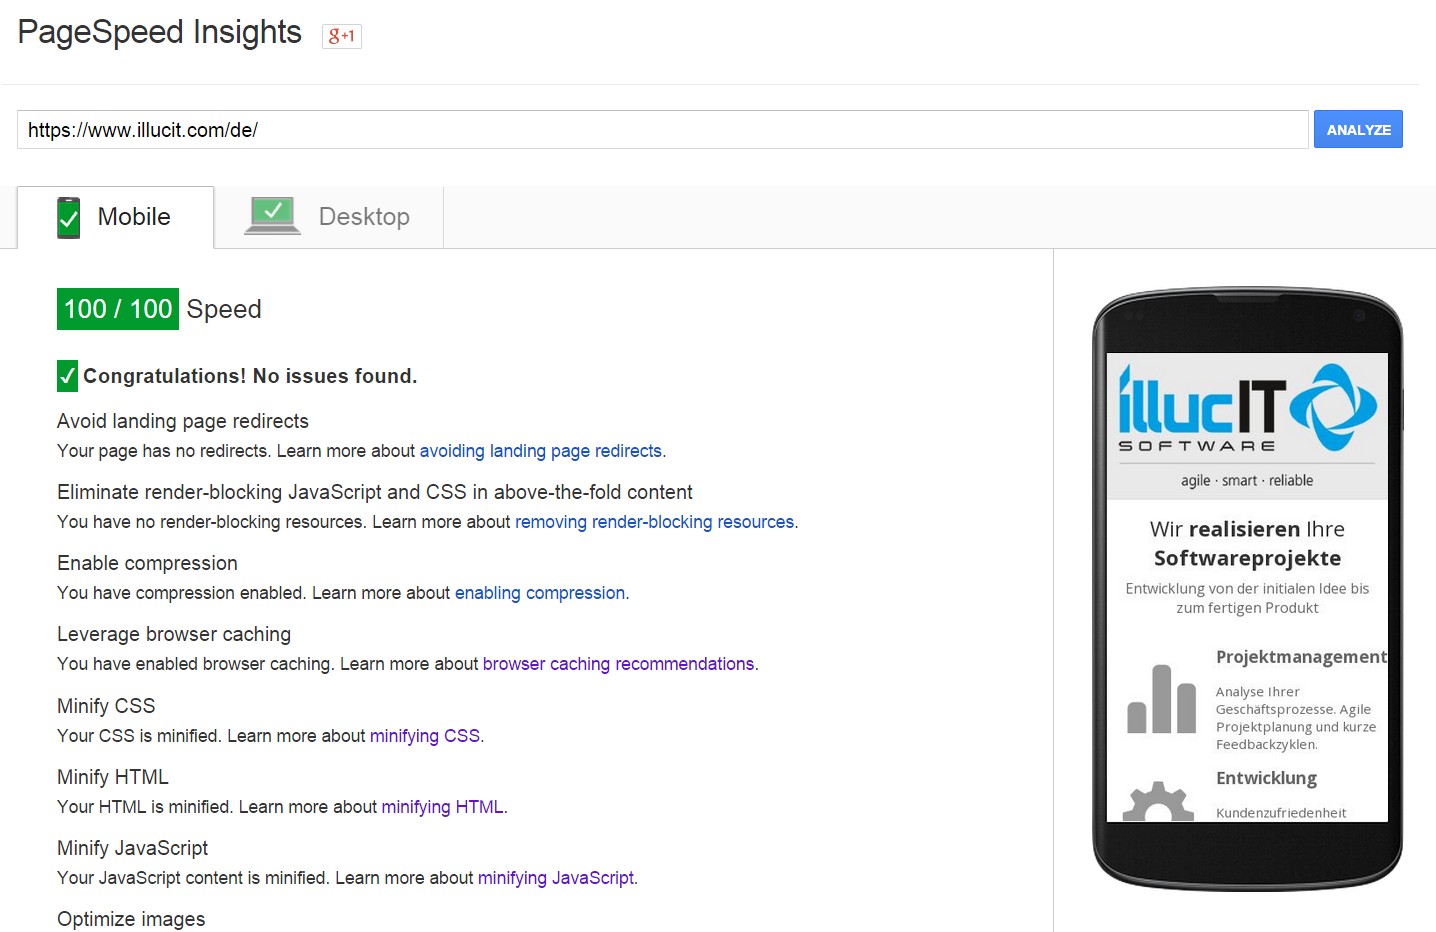
Task: Open the minifying CSS link
Action: [425, 736]
